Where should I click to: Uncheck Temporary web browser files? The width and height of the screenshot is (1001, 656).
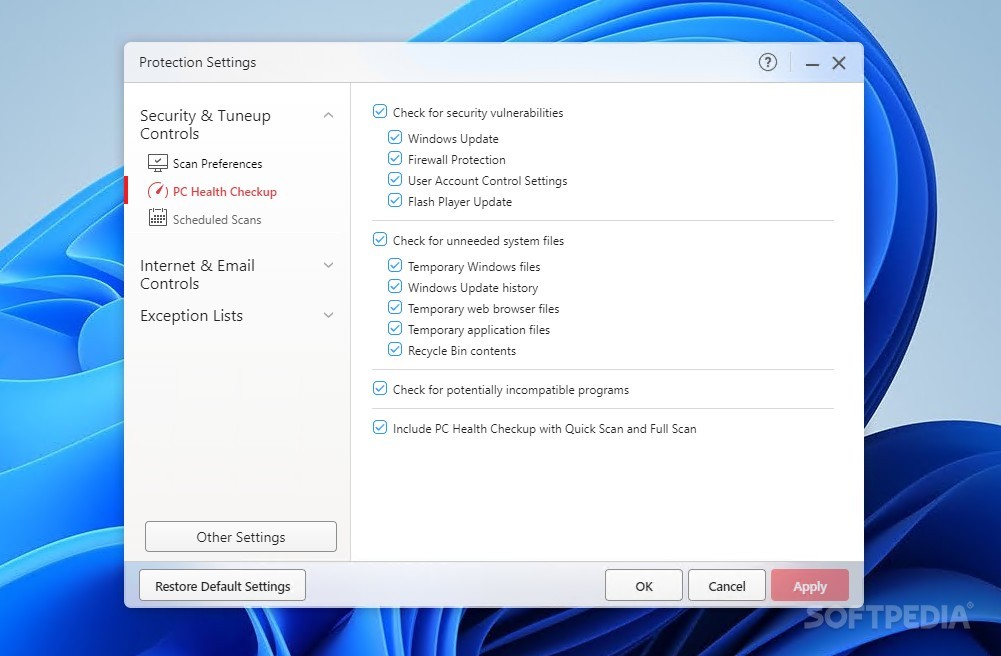coord(395,308)
